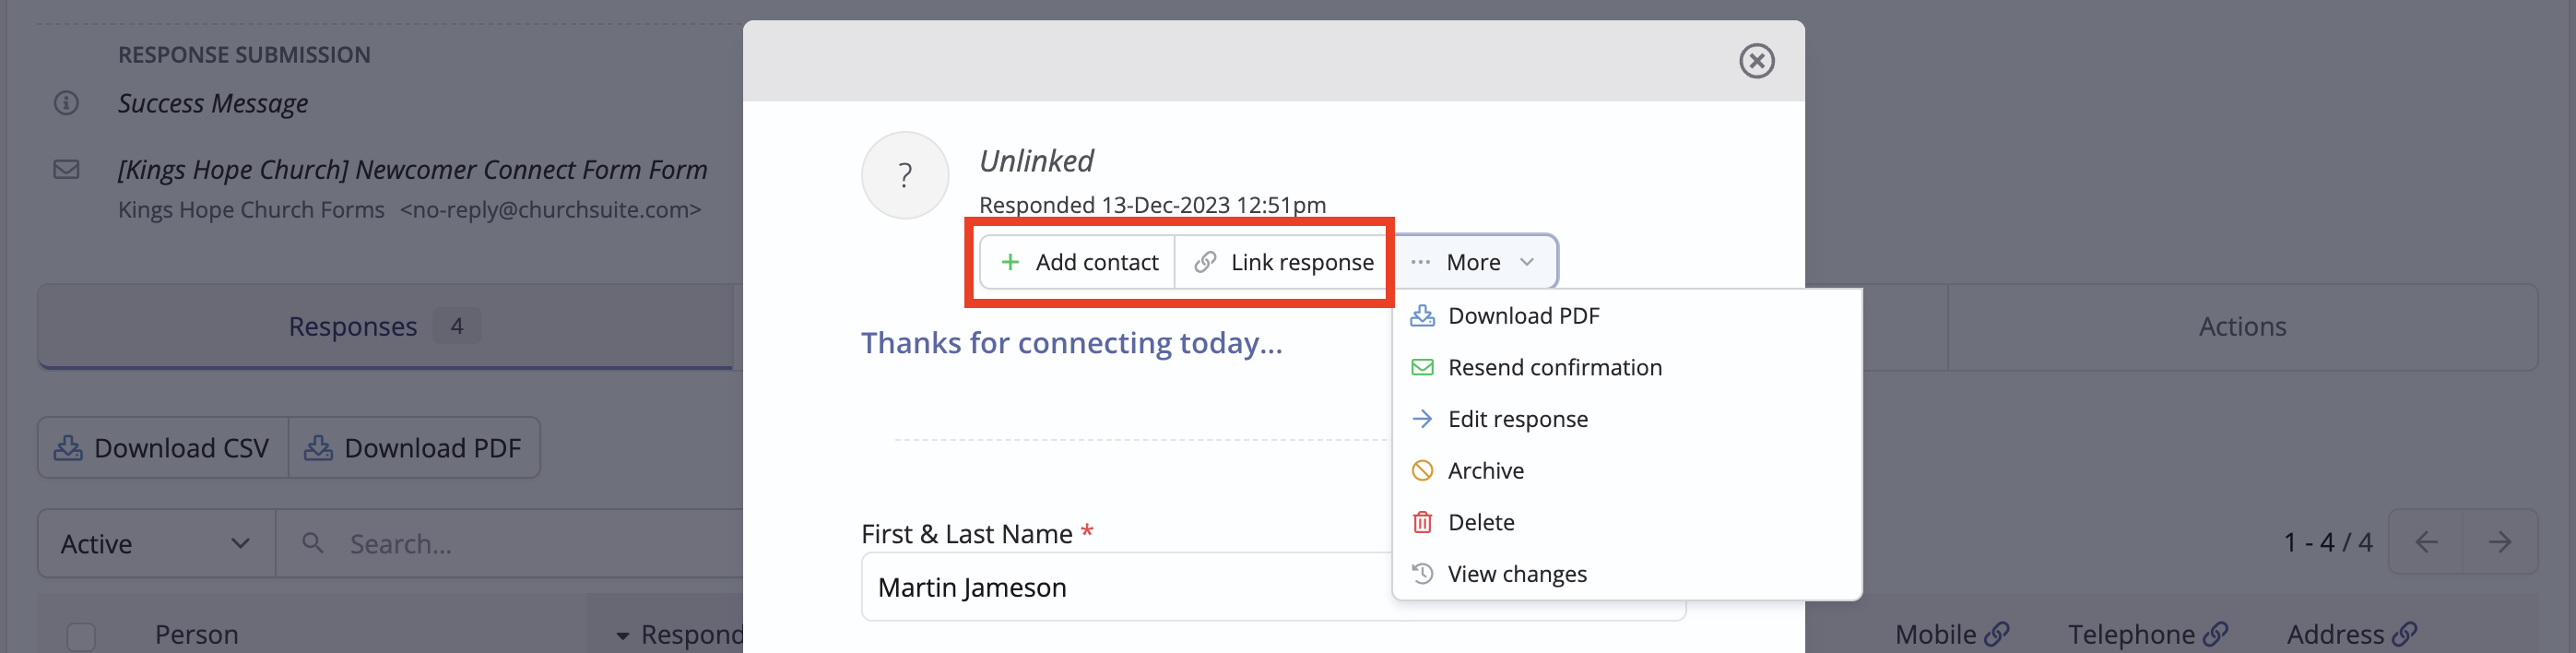Click the 1 - 4 / 4 pagination text
The width and height of the screenshot is (2576, 653).
(2328, 542)
